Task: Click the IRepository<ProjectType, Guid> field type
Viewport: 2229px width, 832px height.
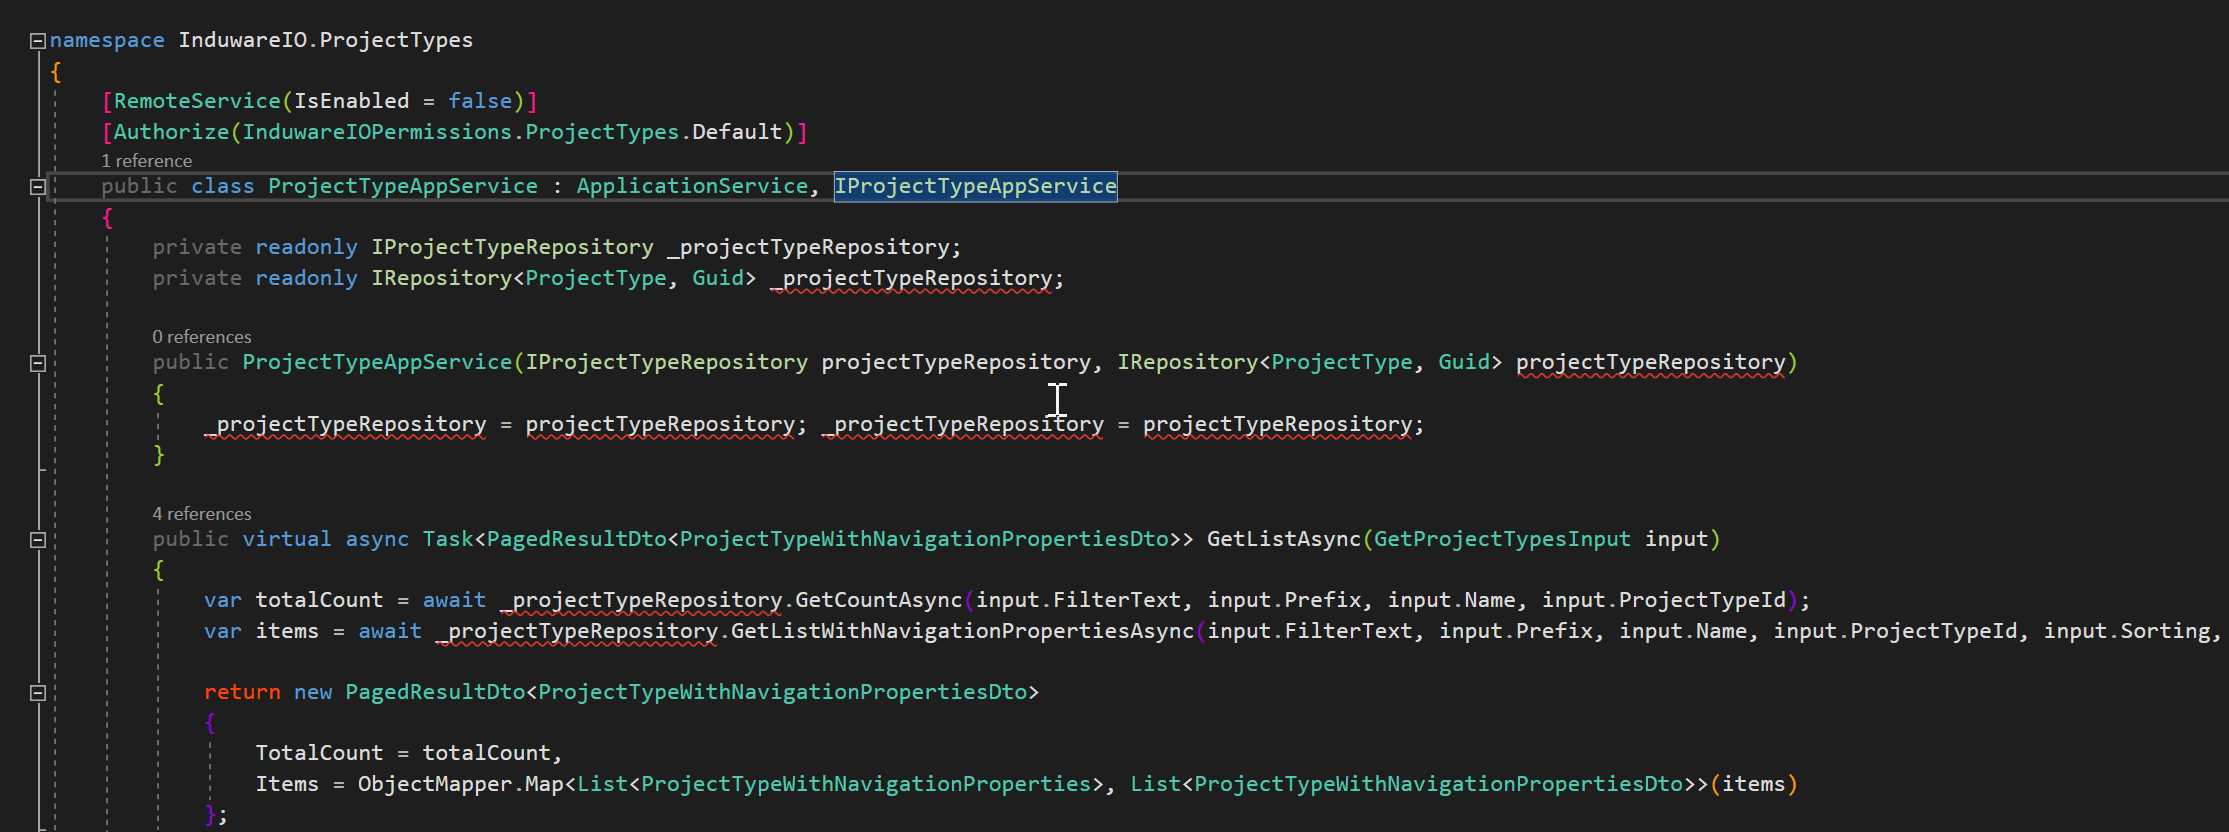Action: point(440,278)
